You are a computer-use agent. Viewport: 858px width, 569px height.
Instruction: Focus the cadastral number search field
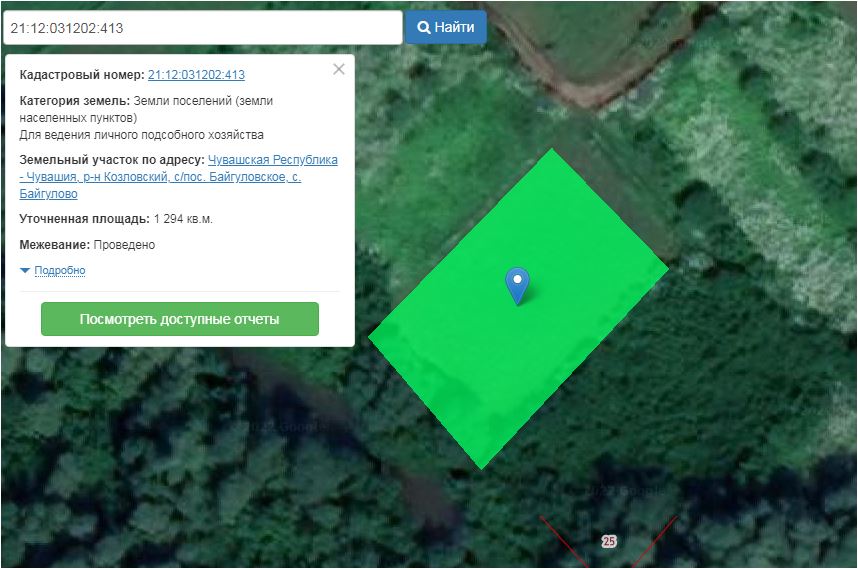tap(200, 28)
